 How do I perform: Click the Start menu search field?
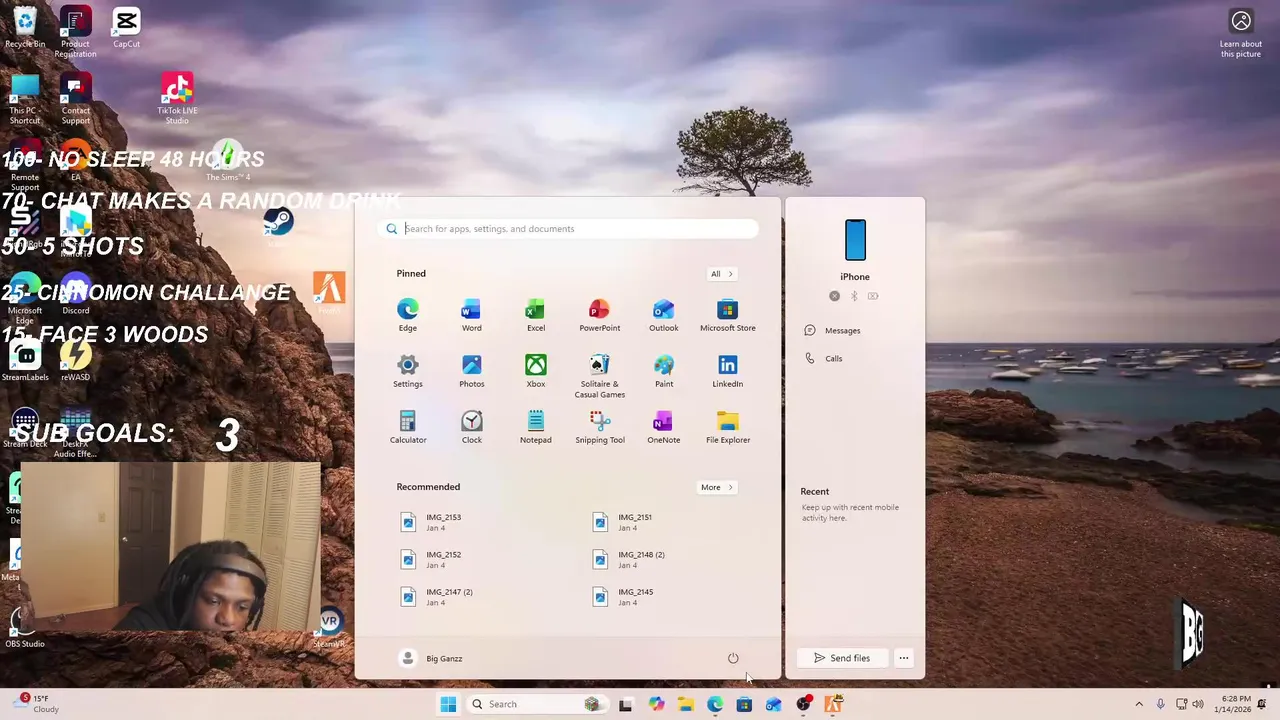coord(568,229)
